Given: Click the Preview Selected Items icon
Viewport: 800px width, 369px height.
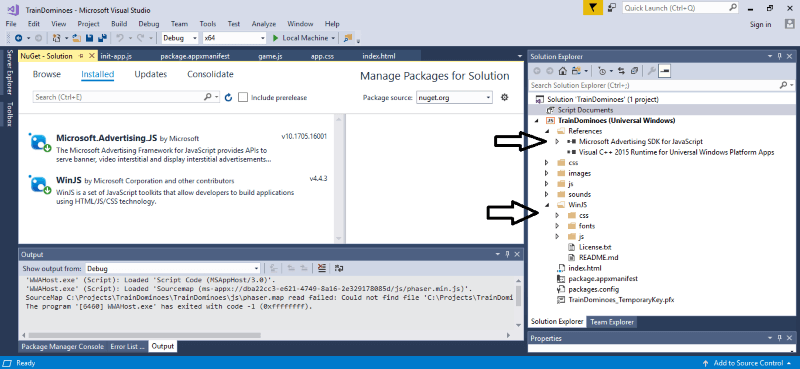Looking at the screenshot, I should [x=664, y=71].
